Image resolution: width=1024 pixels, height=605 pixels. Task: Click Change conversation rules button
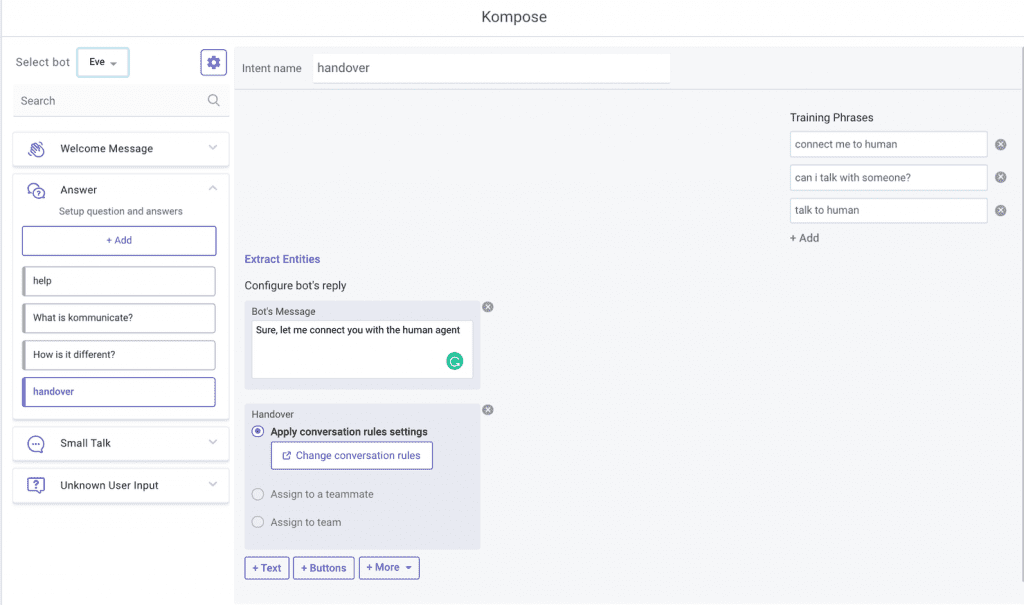tap(351, 455)
